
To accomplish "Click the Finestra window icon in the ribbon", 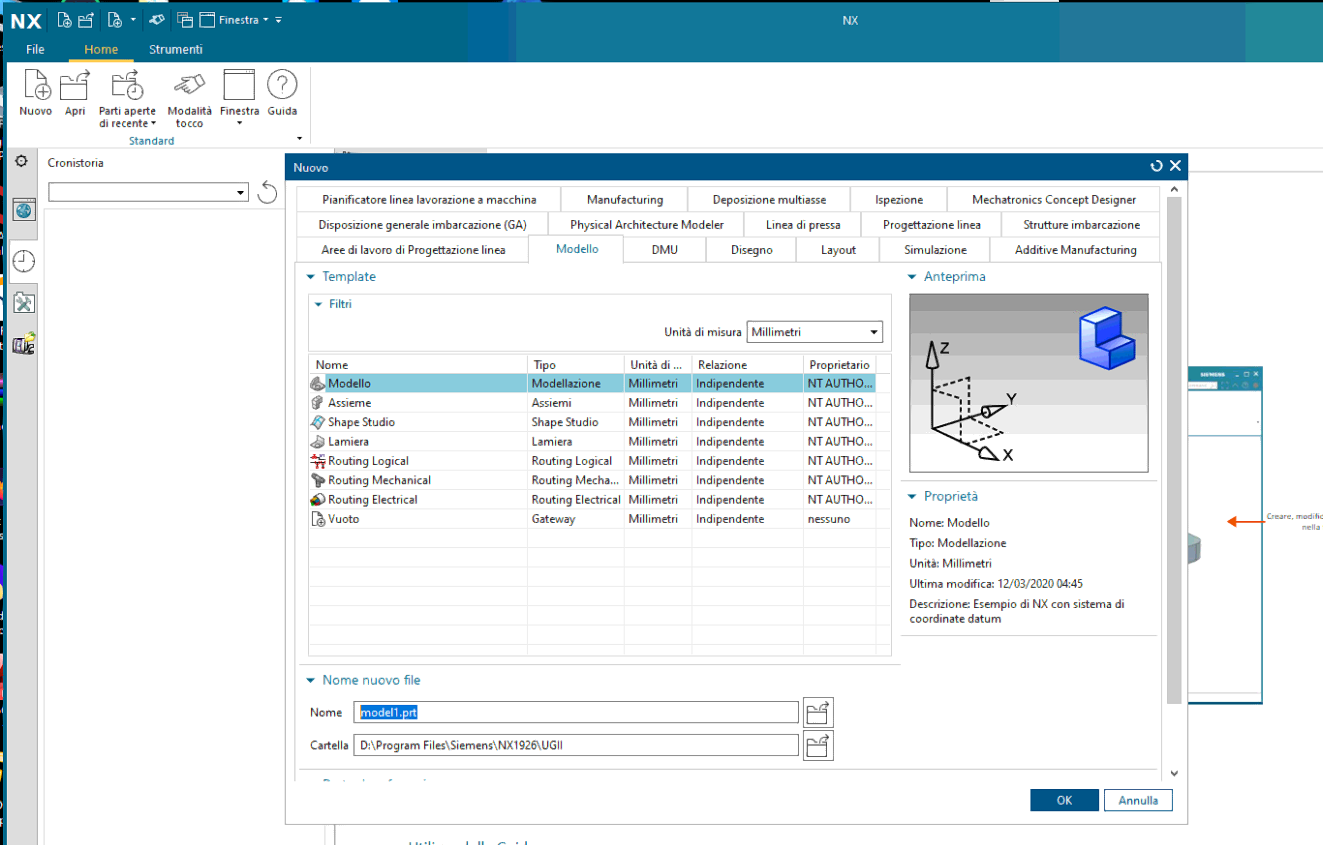I will (x=239, y=86).
